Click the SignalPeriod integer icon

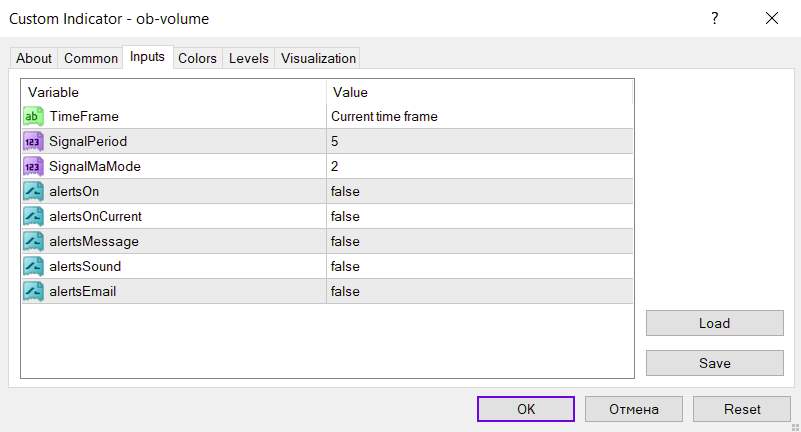tap(33, 141)
